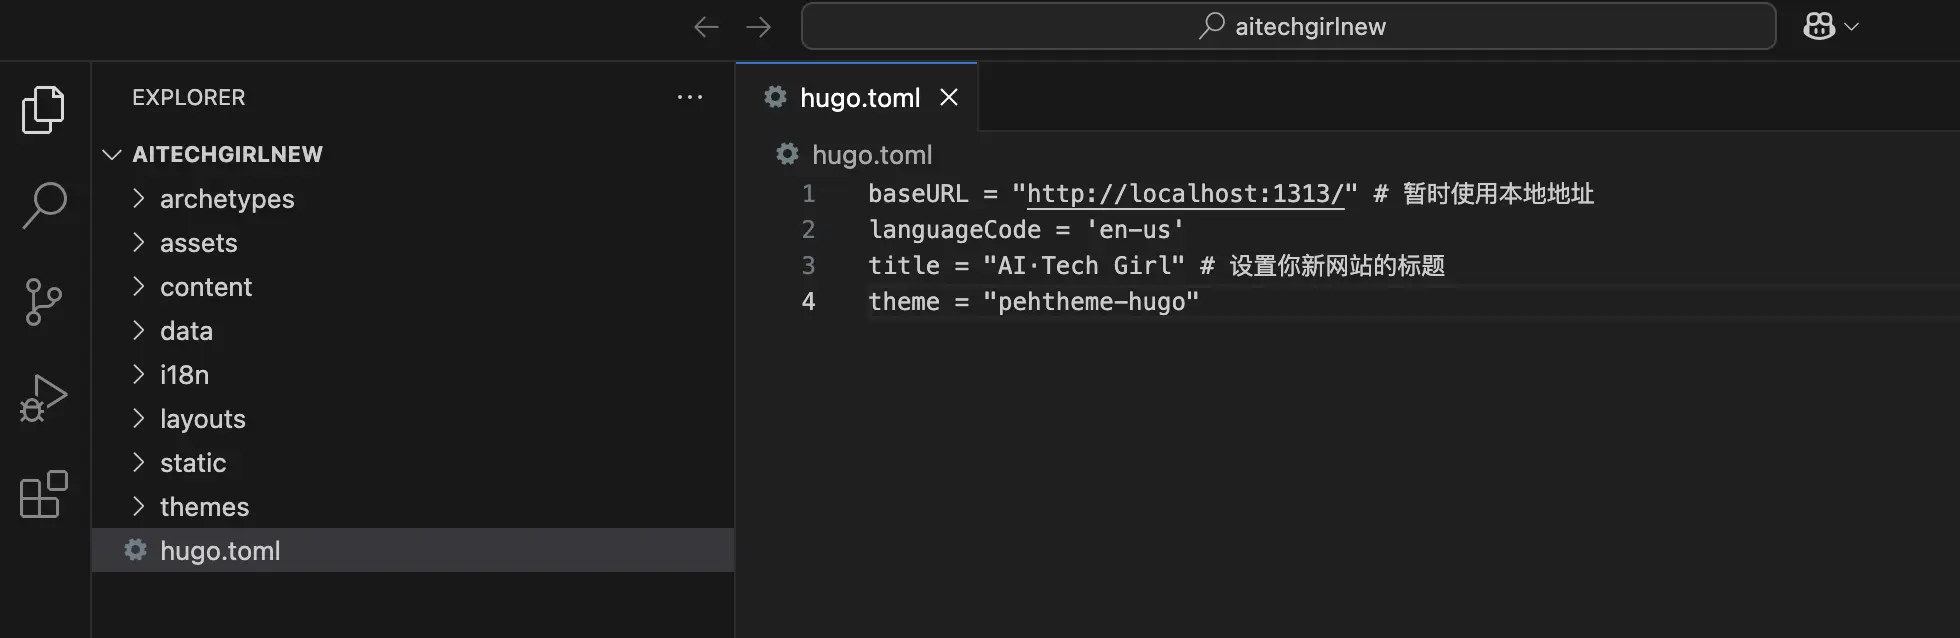
Task: Open the Explorer view in the activity bar
Action: [43, 109]
